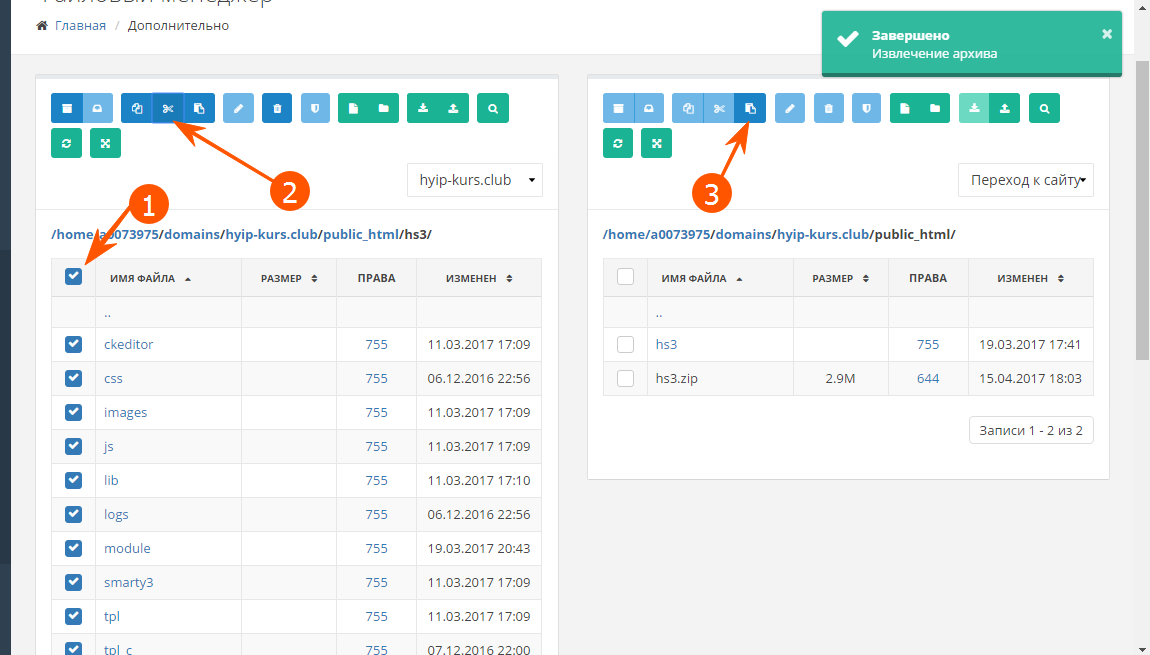Toggle the select-all checkbox in left panel header
Viewport: 1150px width, 655px height.
click(74, 277)
